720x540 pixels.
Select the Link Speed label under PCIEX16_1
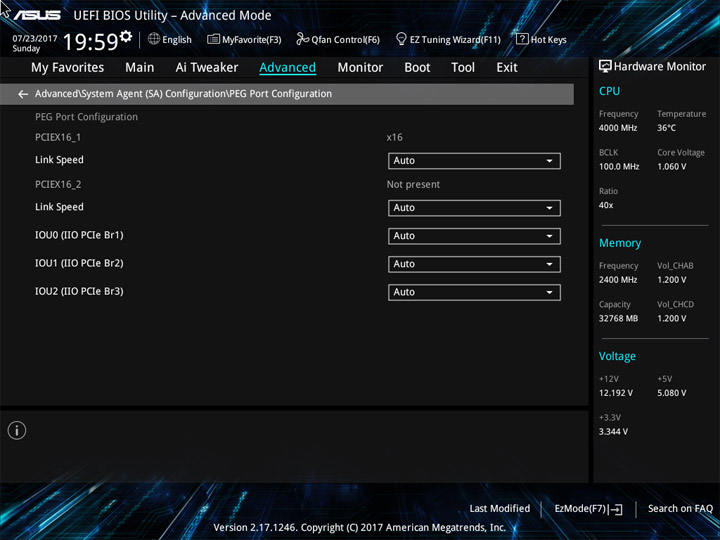[59, 160]
